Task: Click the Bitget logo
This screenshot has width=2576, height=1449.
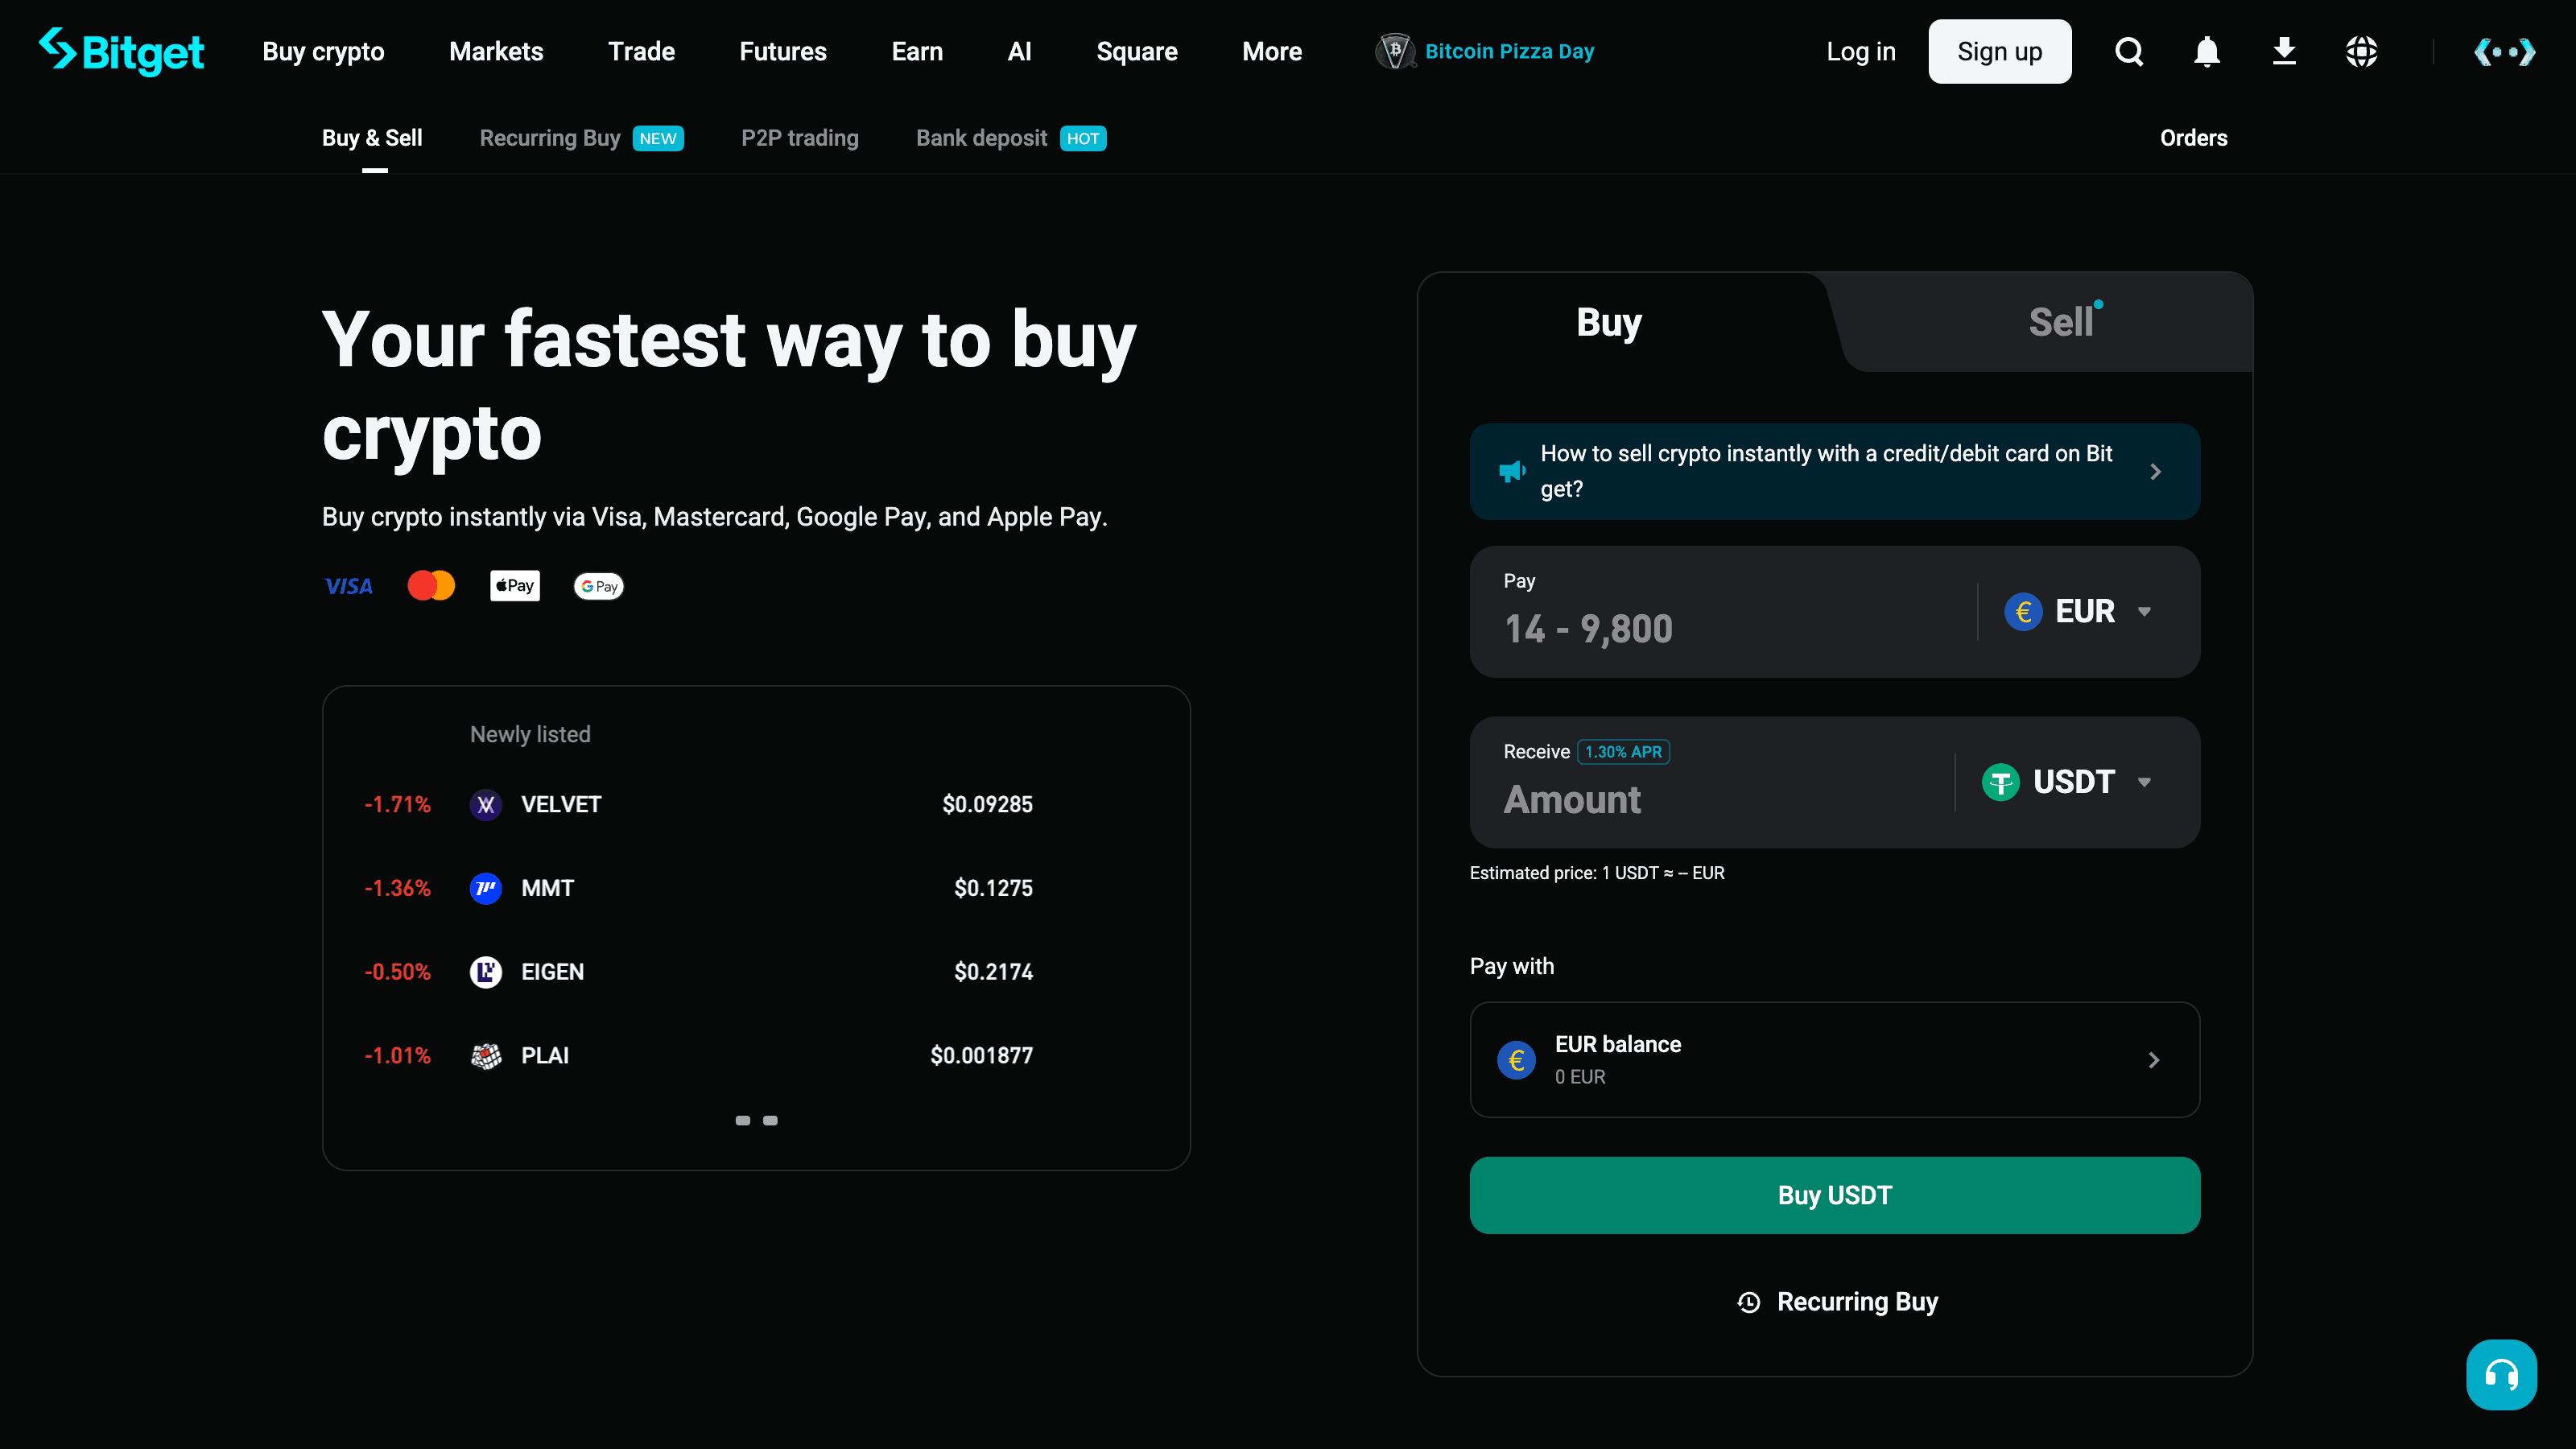Action: click(121, 51)
